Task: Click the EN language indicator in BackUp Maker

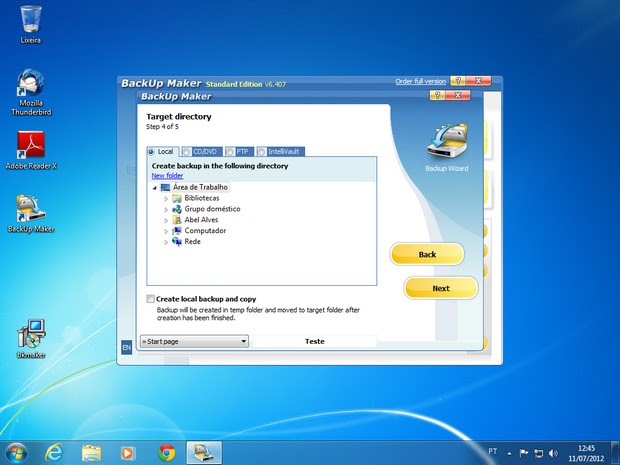Action: (127, 348)
